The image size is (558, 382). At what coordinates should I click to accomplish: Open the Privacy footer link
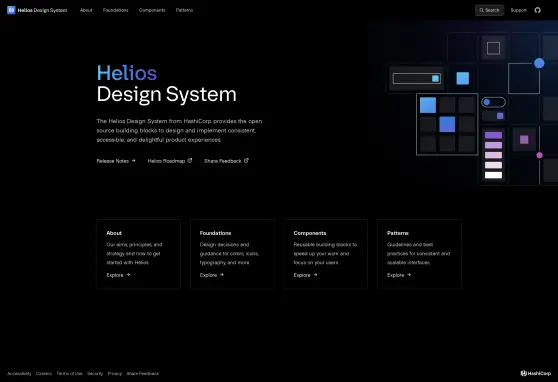[x=115, y=373]
